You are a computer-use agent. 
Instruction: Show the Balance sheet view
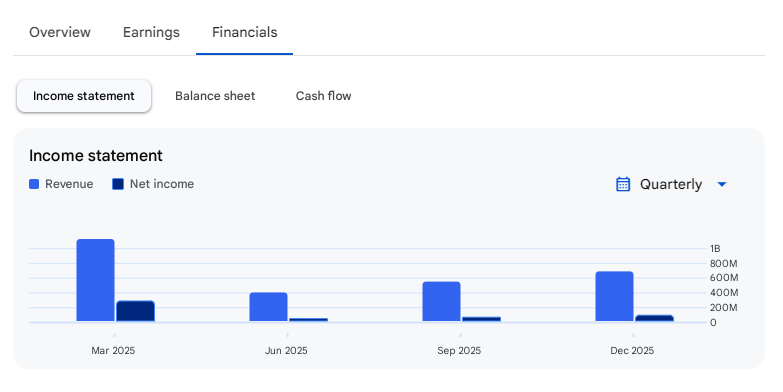[x=215, y=96]
